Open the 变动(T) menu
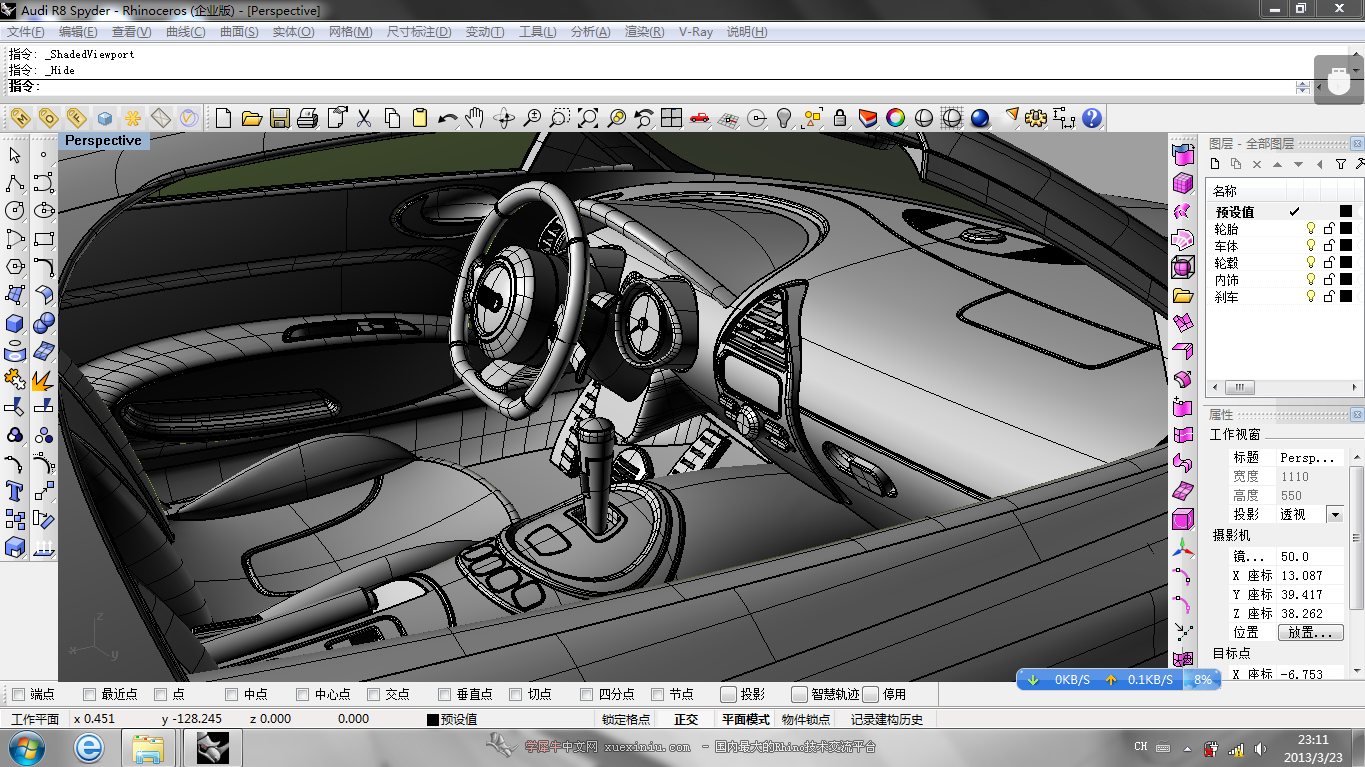The height and width of the screenshot is (767, 1365). (x=484, y=32)
